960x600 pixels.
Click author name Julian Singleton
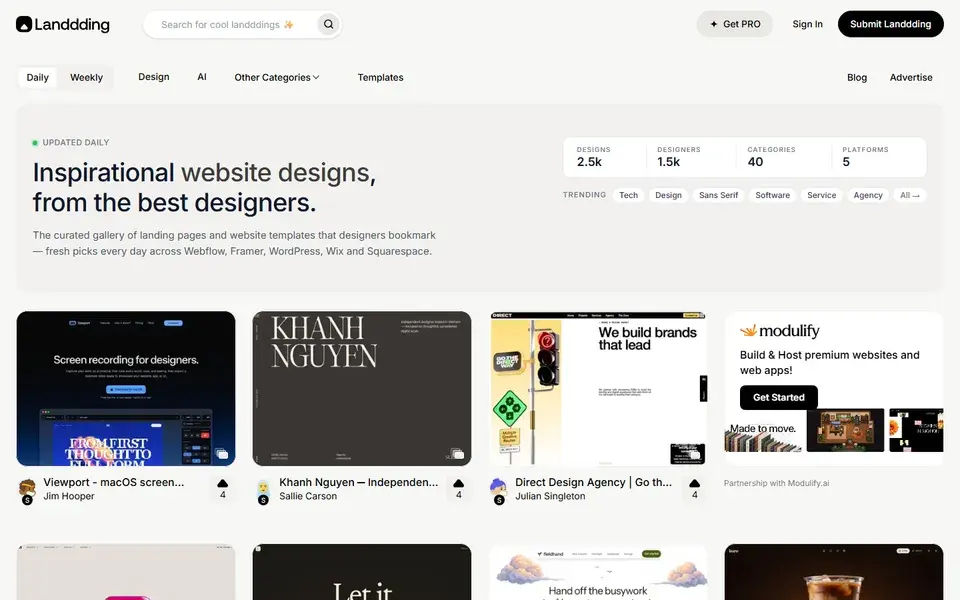coord(550,497)
